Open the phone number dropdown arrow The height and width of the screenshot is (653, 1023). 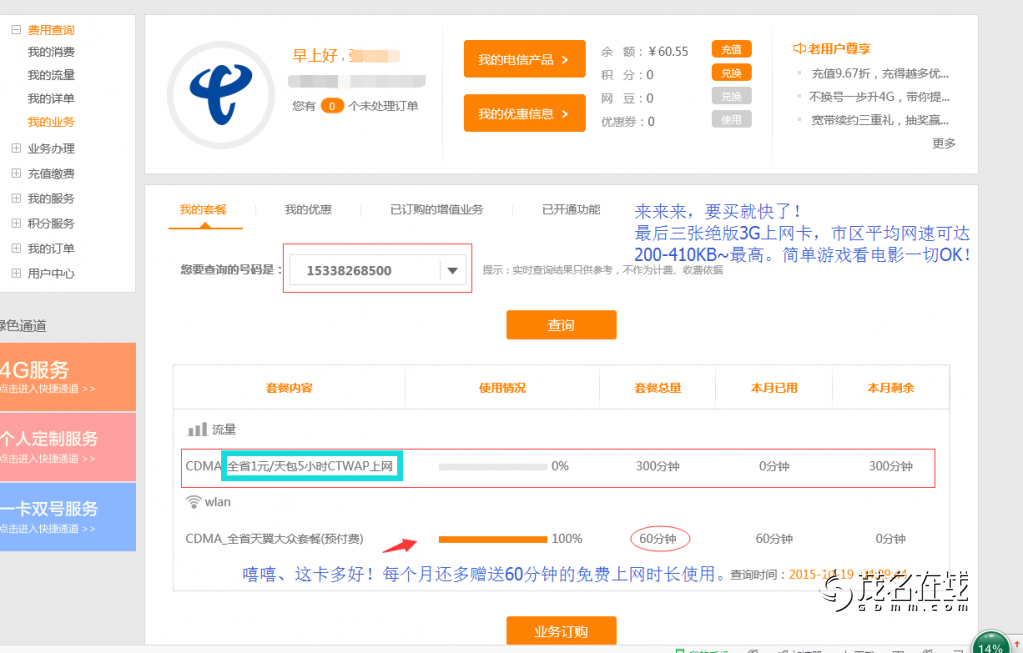pyautogui.click(x=453, y=270)
